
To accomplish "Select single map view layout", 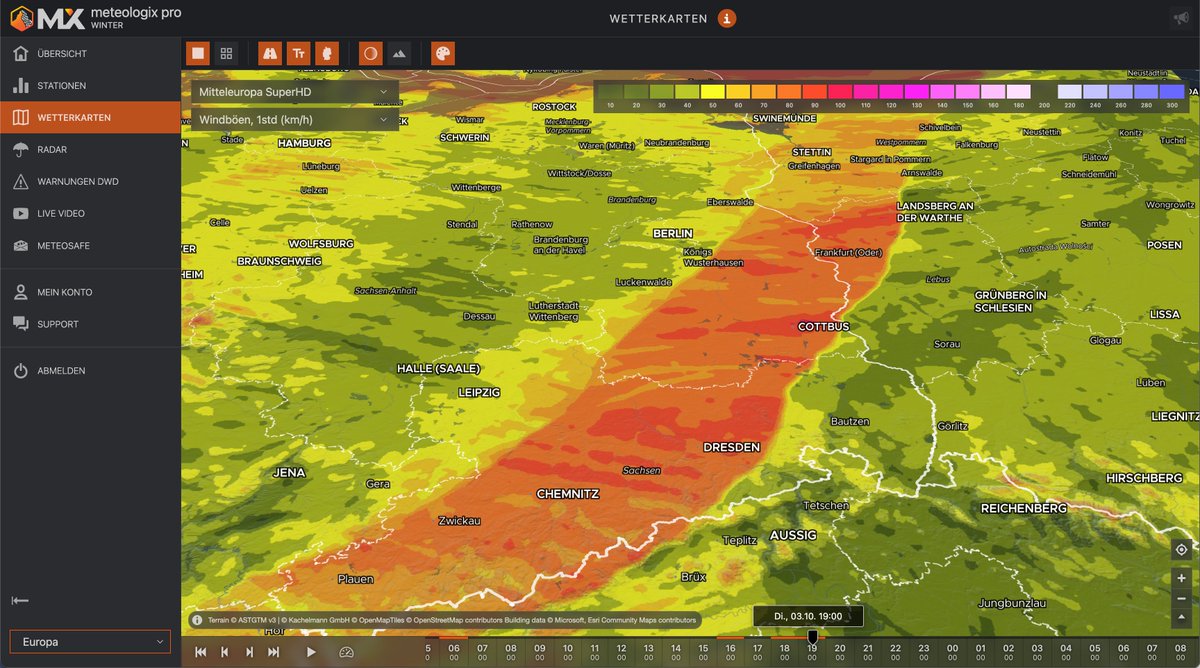I will 198,54.
